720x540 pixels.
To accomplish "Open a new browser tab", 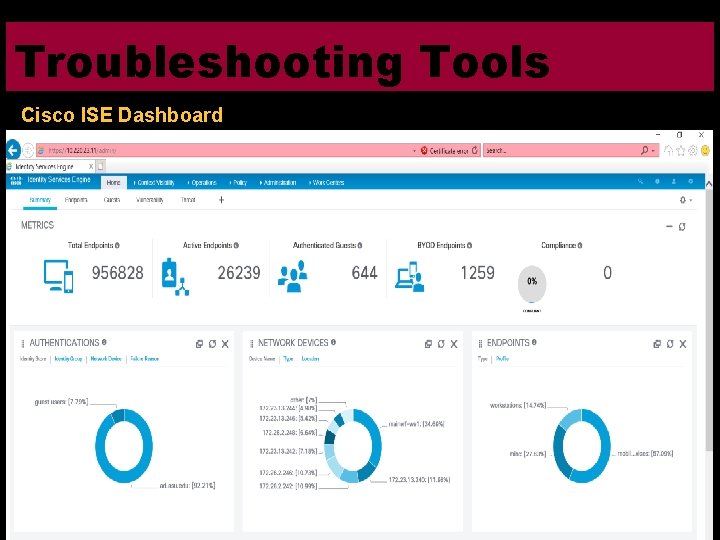I will coord(101,166).
